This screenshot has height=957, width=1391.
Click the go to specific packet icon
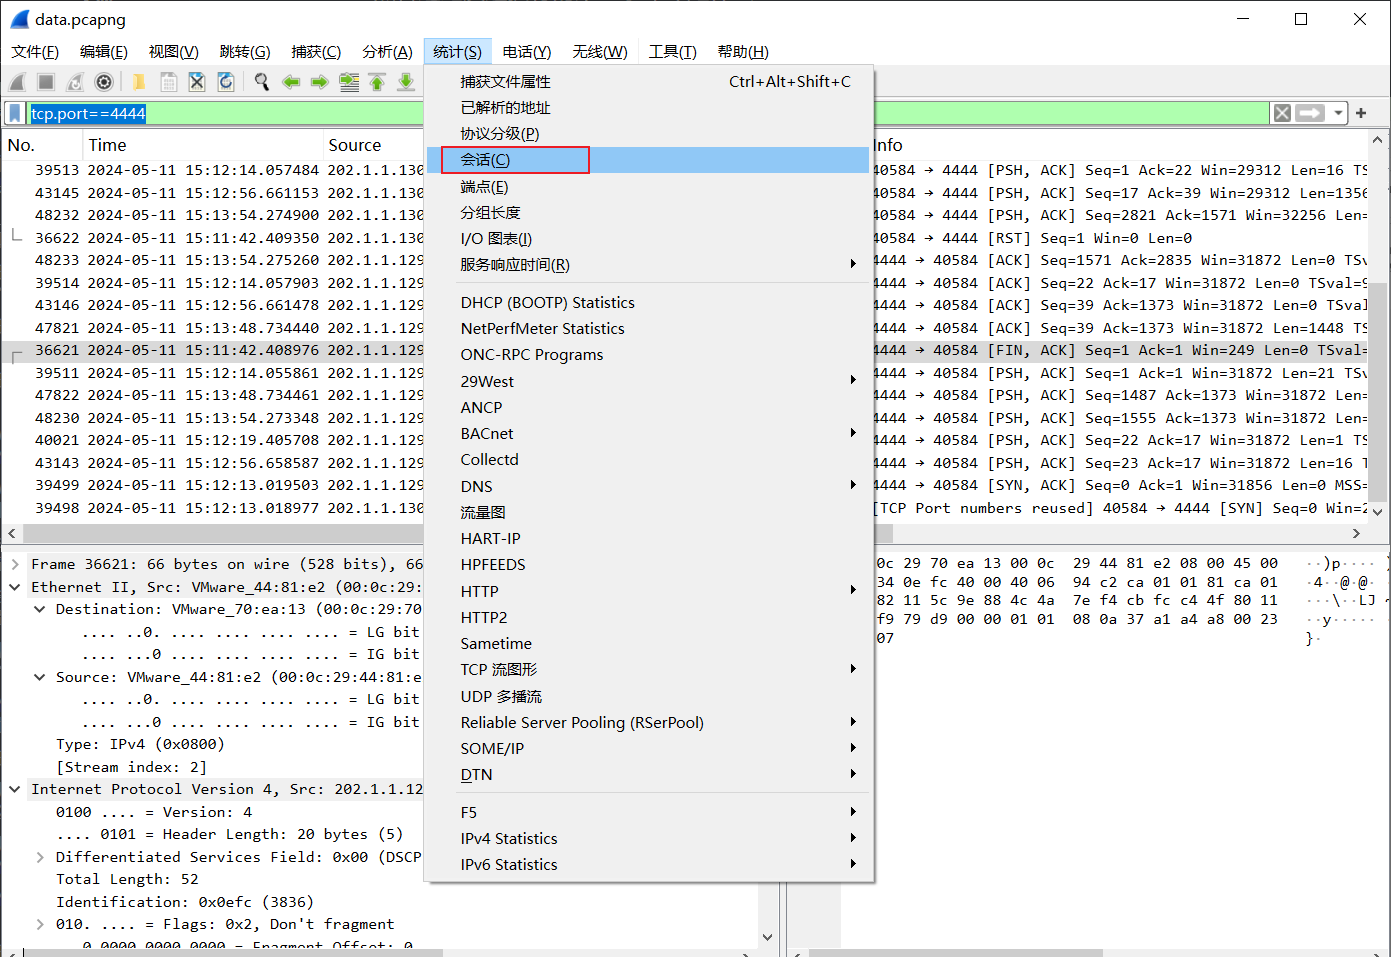click(x=349, y=82)
